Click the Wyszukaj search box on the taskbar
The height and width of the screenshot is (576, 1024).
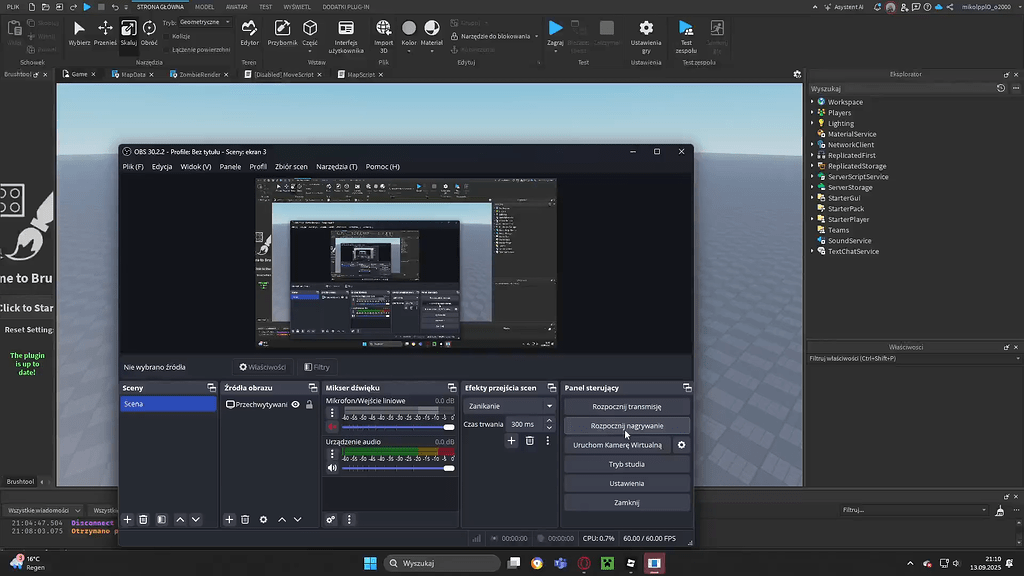pyautogui.click(x=440, y=562)
